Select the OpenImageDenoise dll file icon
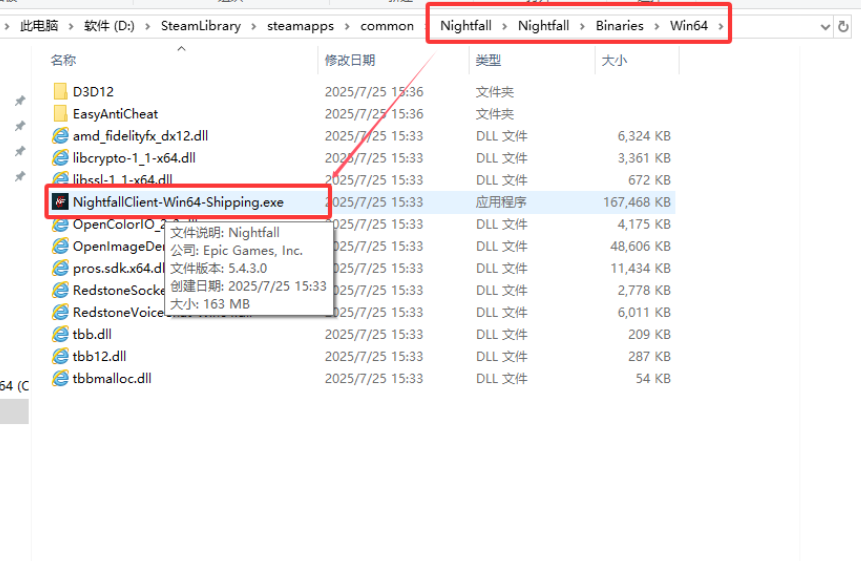The image size is (861, 561). point(60,246)
